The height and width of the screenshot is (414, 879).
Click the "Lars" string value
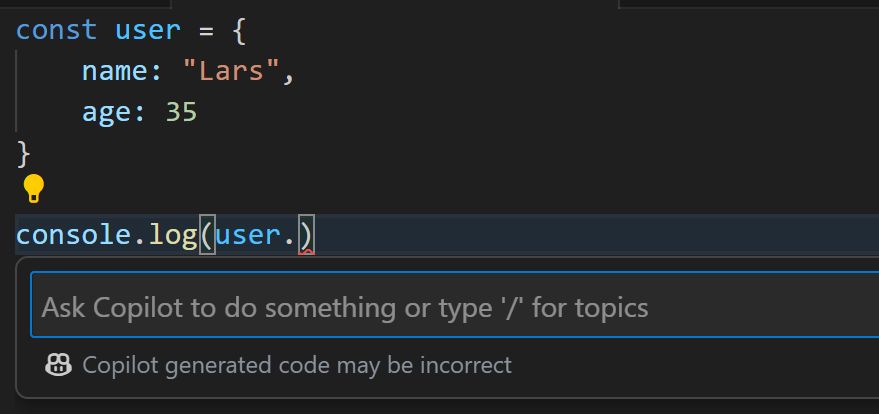pyautogui.click(x=232, y=71)
